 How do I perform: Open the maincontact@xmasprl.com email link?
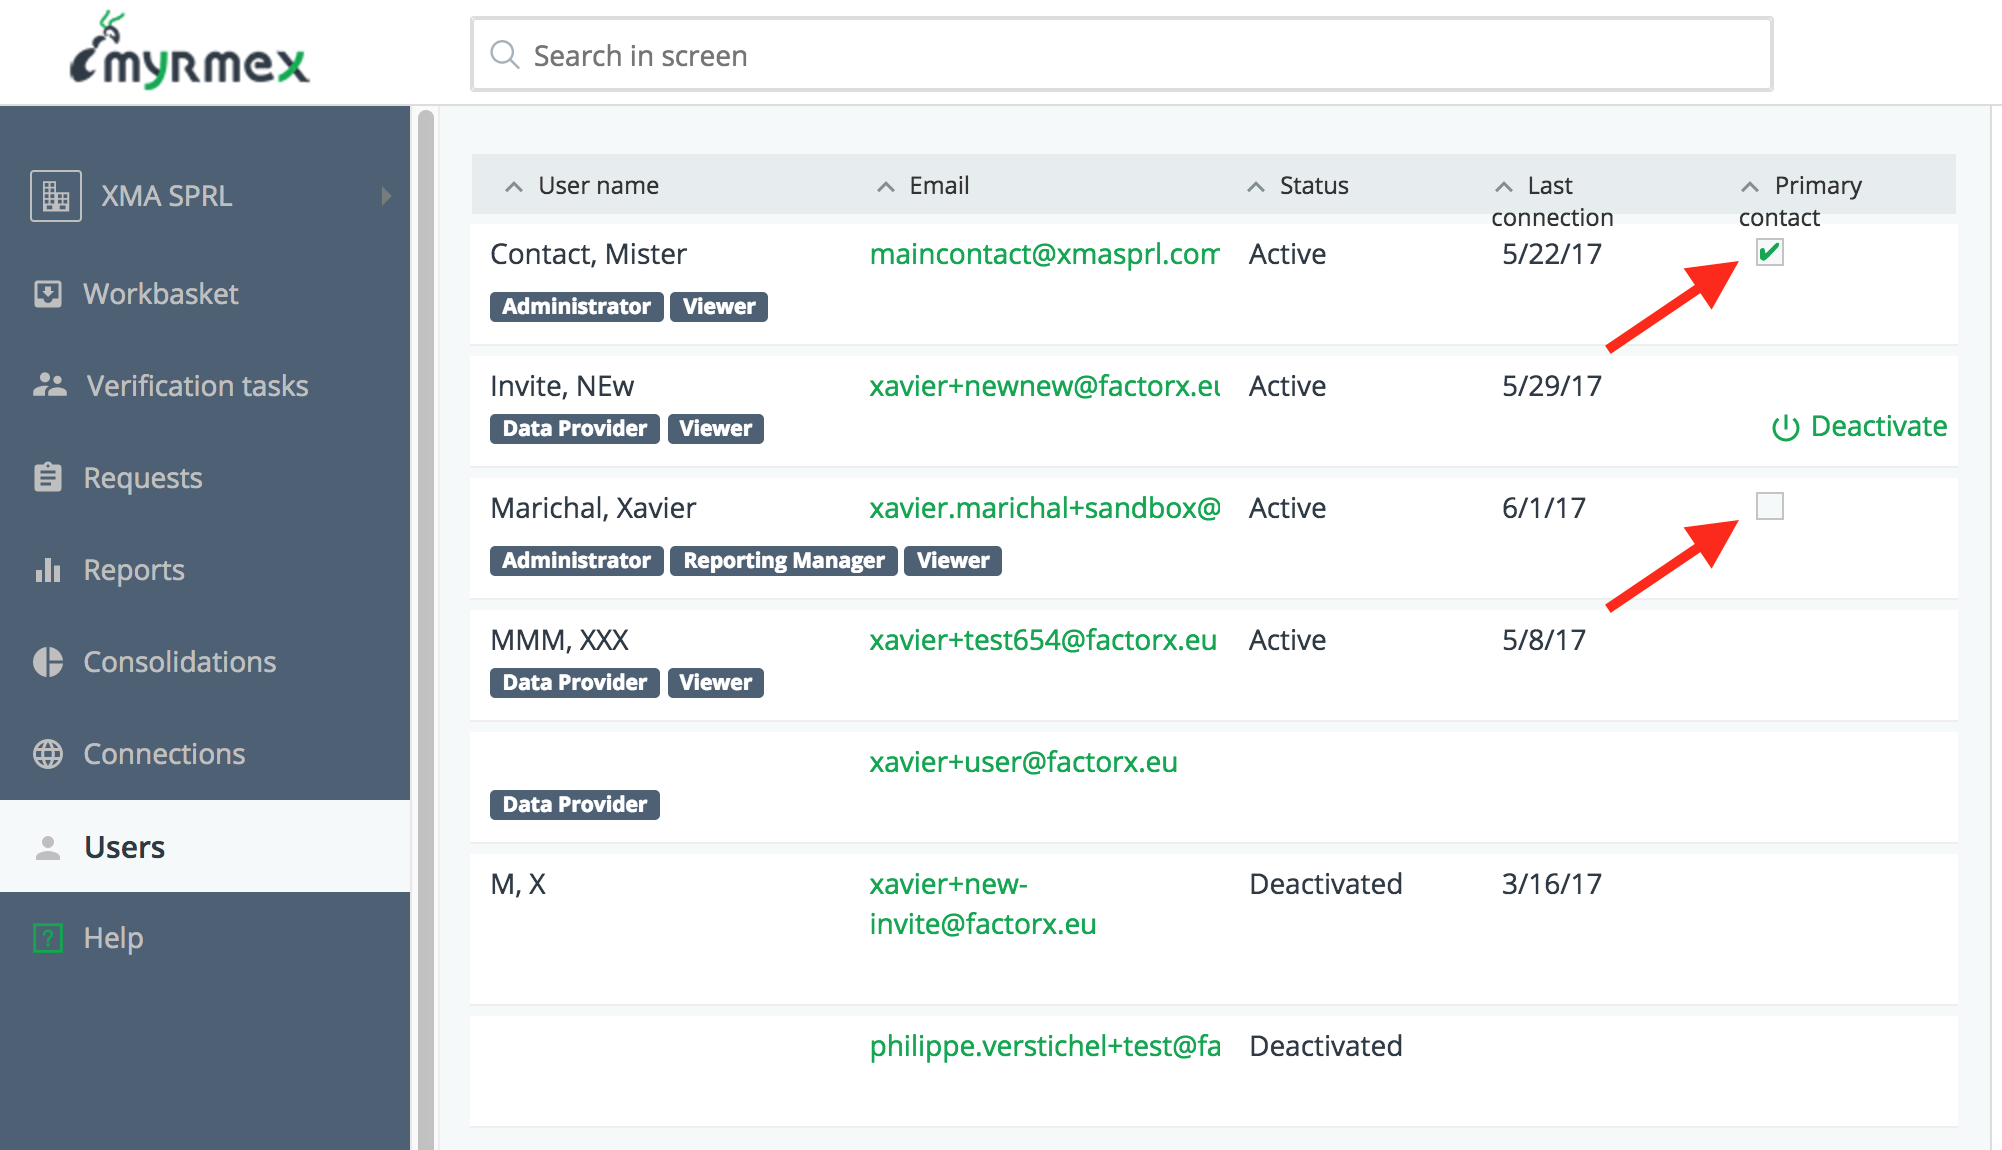tap(1044, 254)
